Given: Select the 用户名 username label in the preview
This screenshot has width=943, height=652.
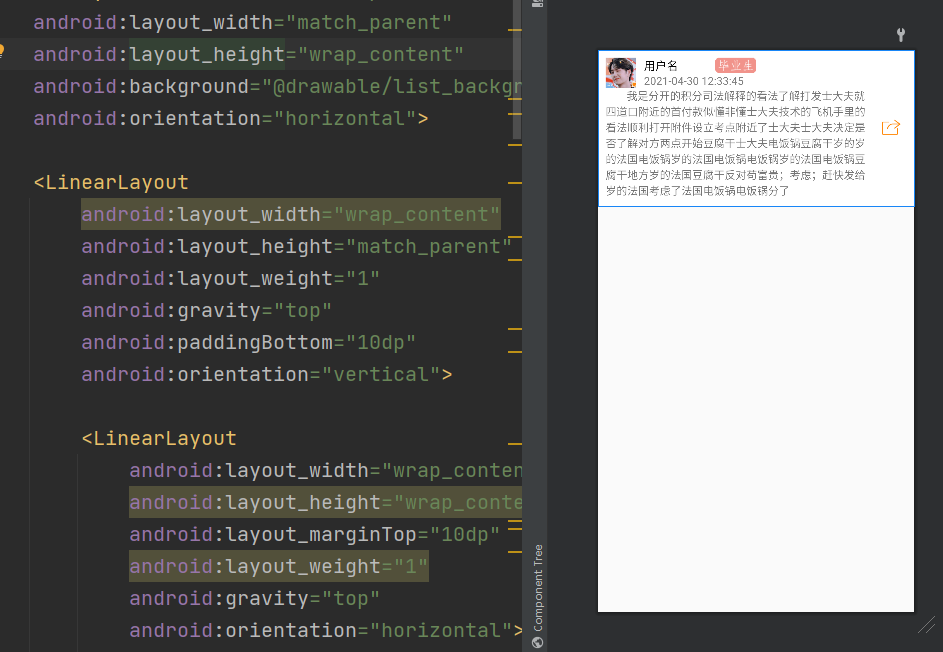Looking at the screenshot, I should click(x=660, y=66).
